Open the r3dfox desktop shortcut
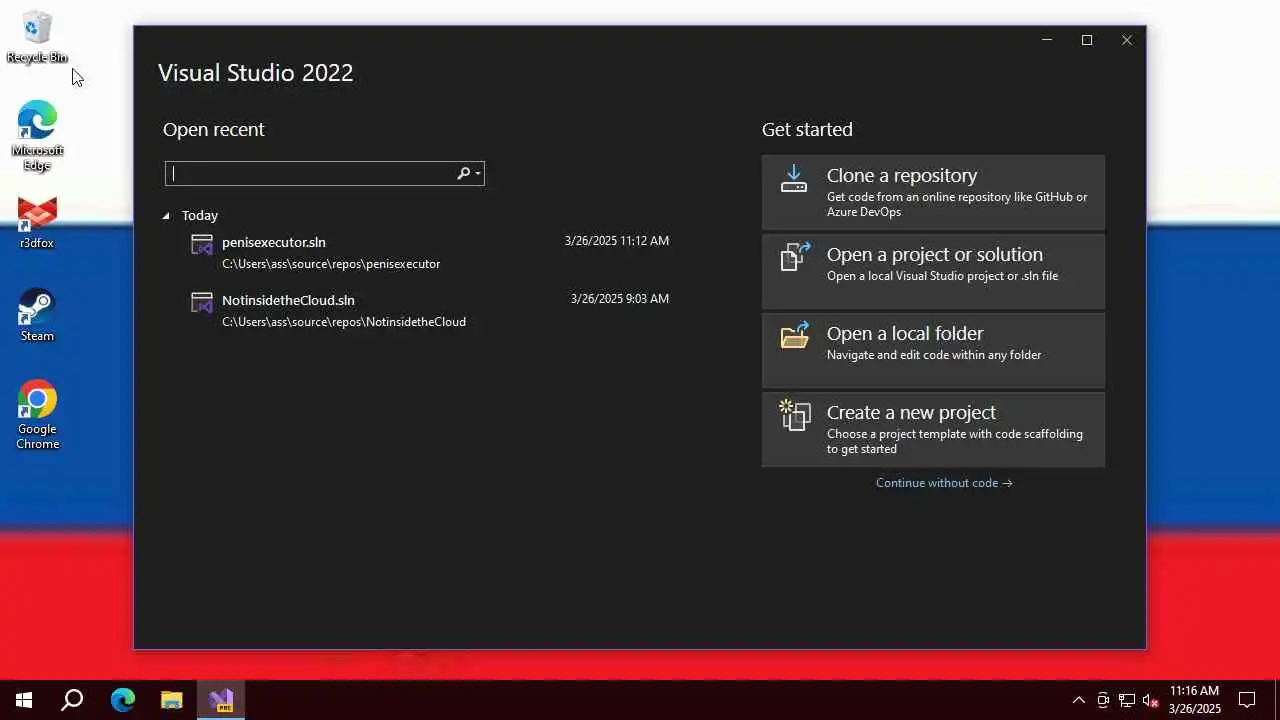This screenshot has height=720, width=1280. [x=37, y=222]
